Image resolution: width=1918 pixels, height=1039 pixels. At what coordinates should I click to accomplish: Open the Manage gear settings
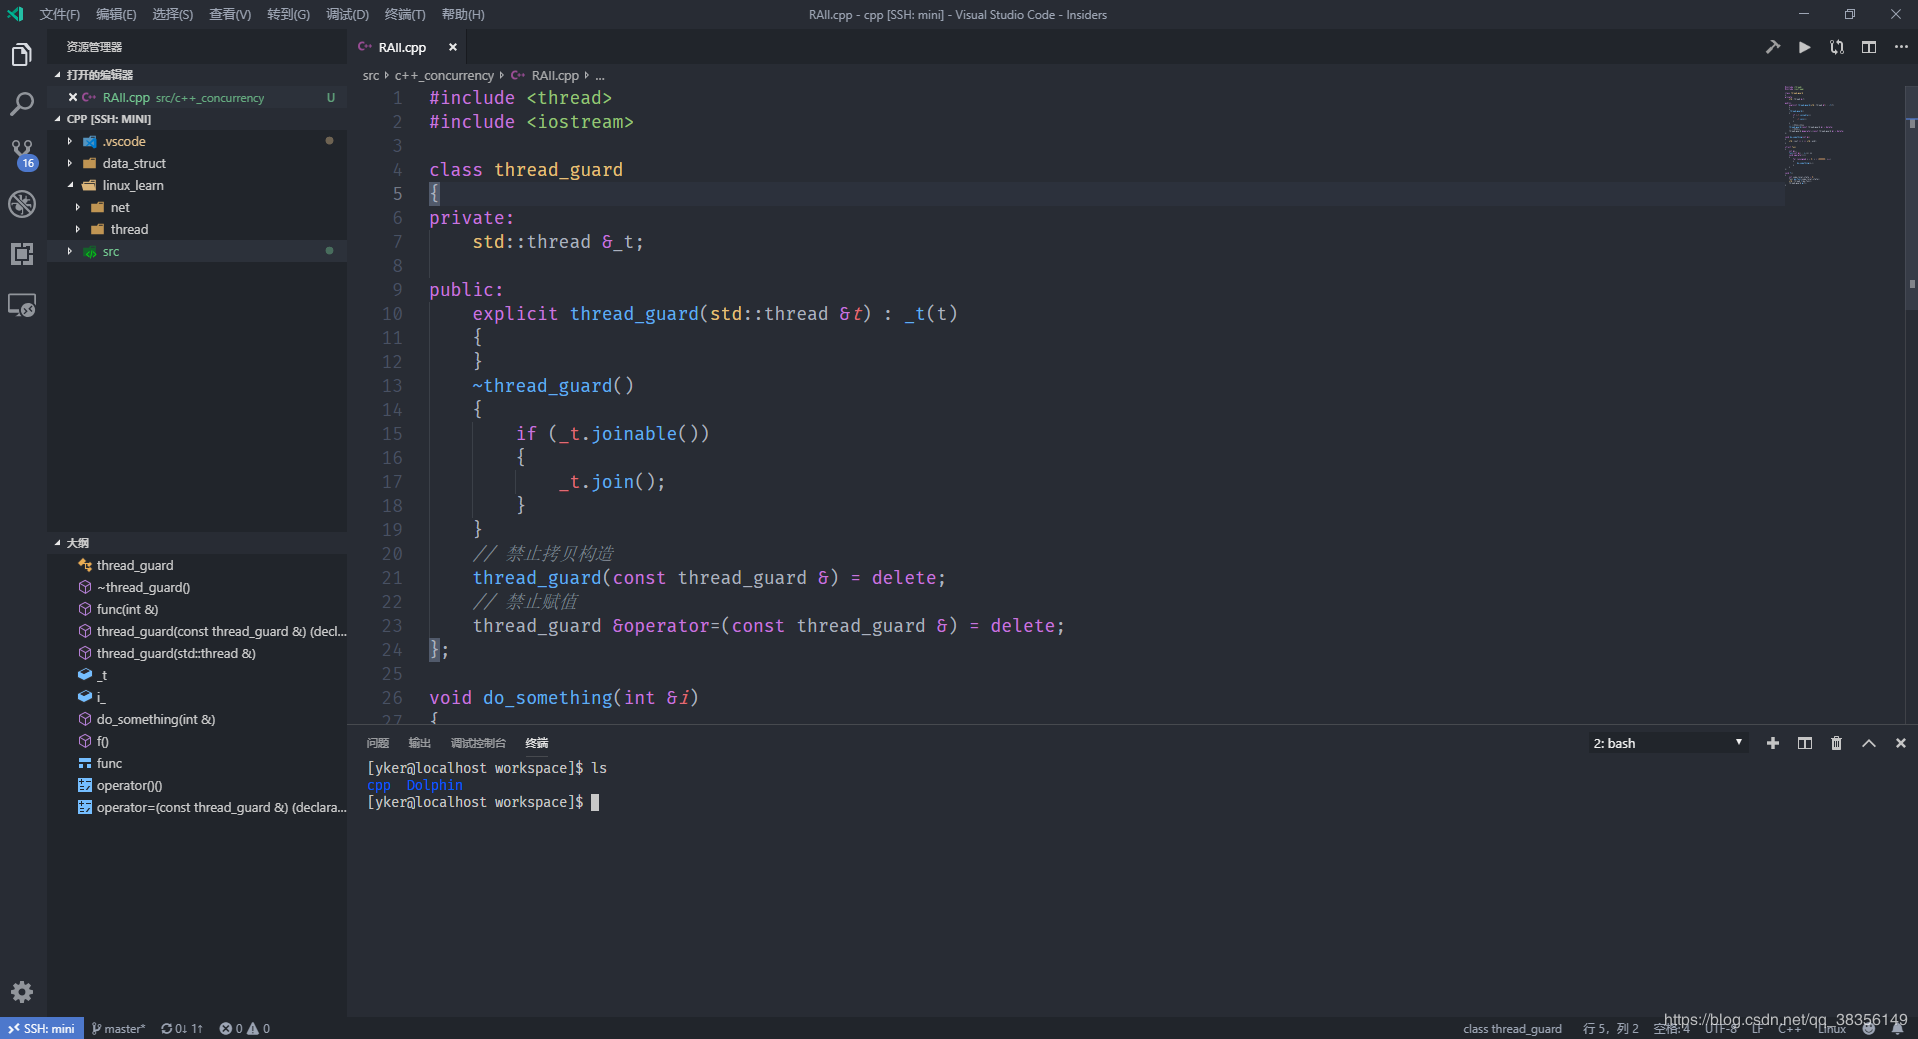22,992
